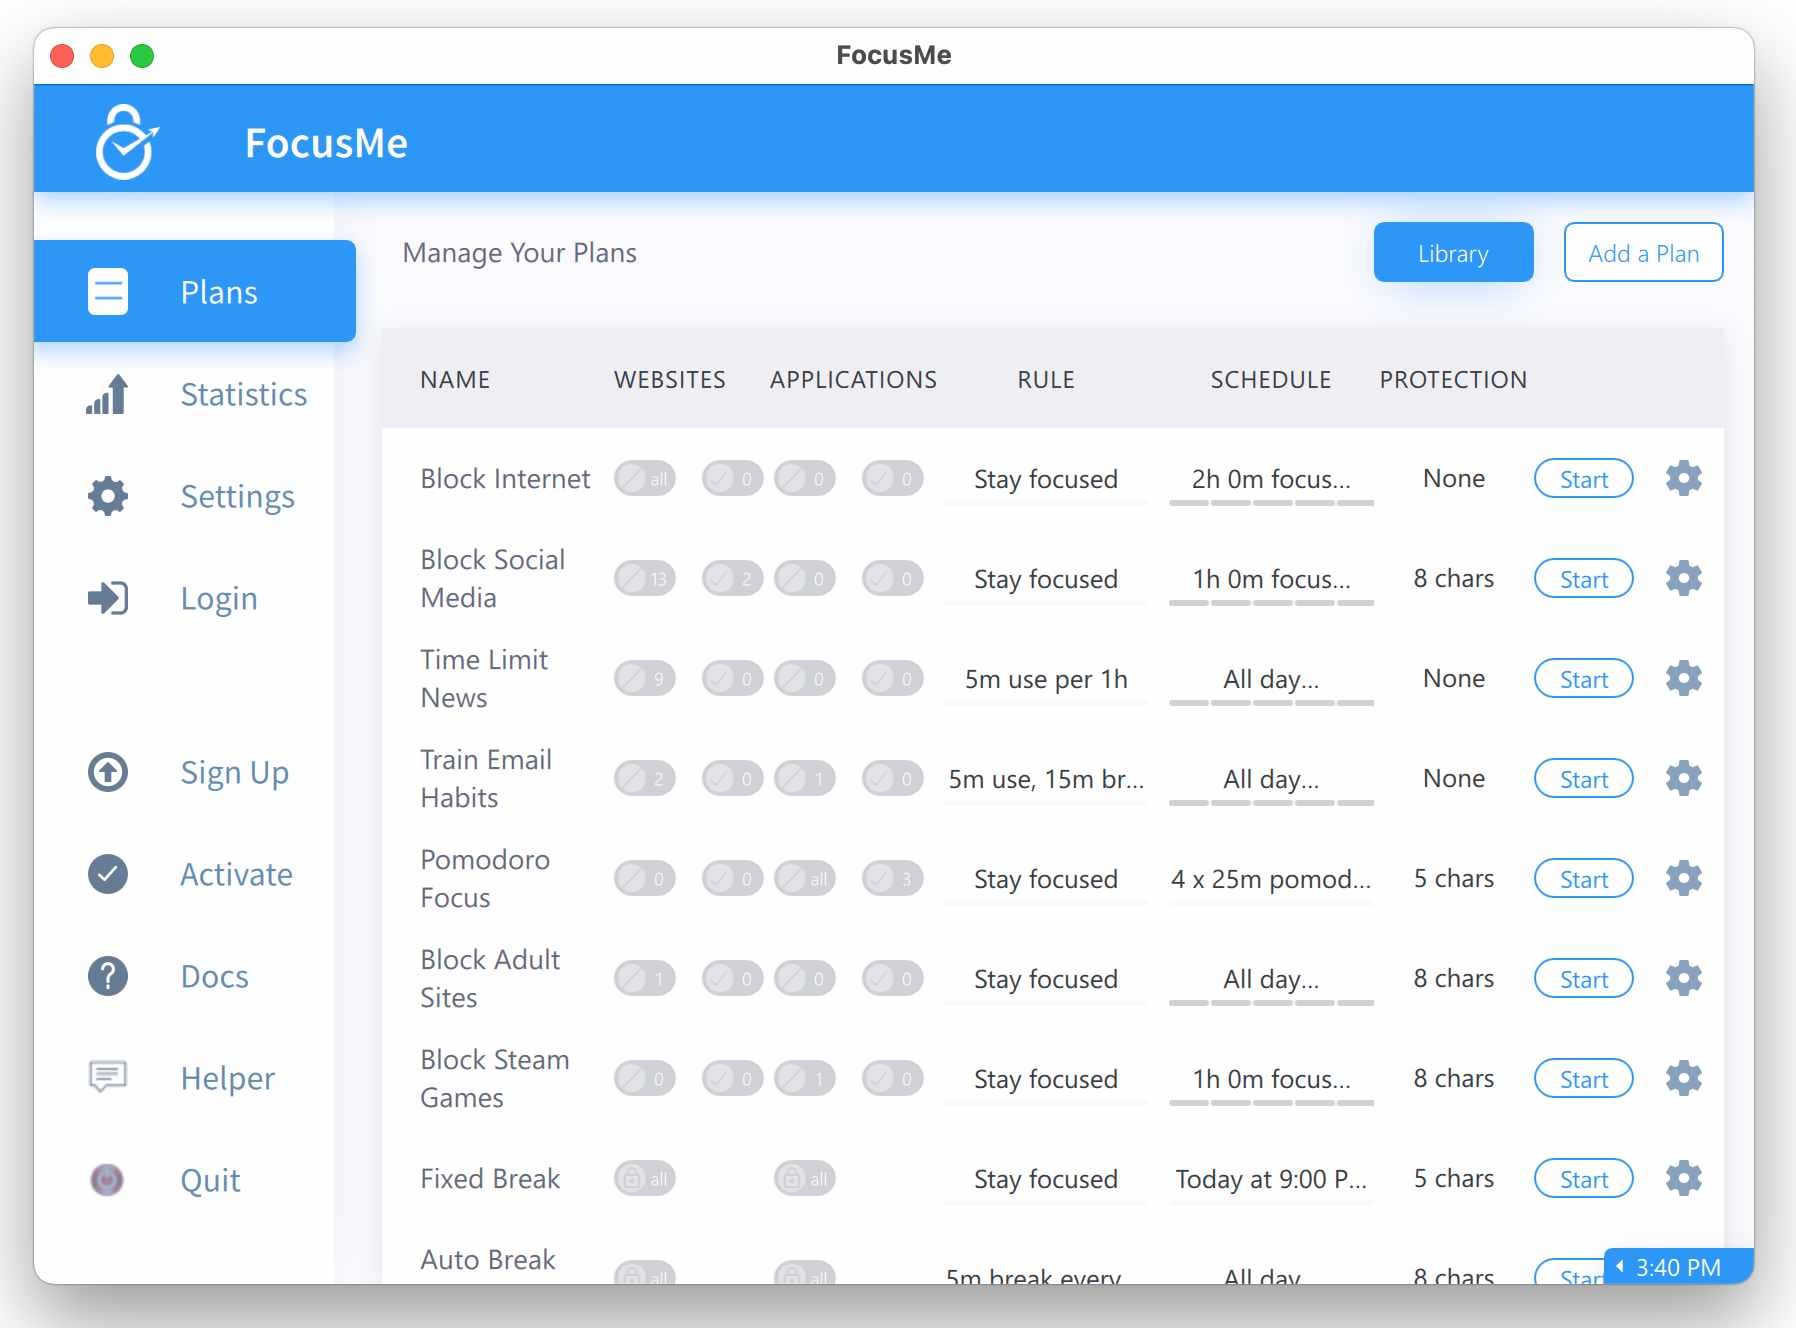This screenshot has height=1328, width=1796.
Task: Click the Activate checkmark icon
Action: tap(108, 874)
